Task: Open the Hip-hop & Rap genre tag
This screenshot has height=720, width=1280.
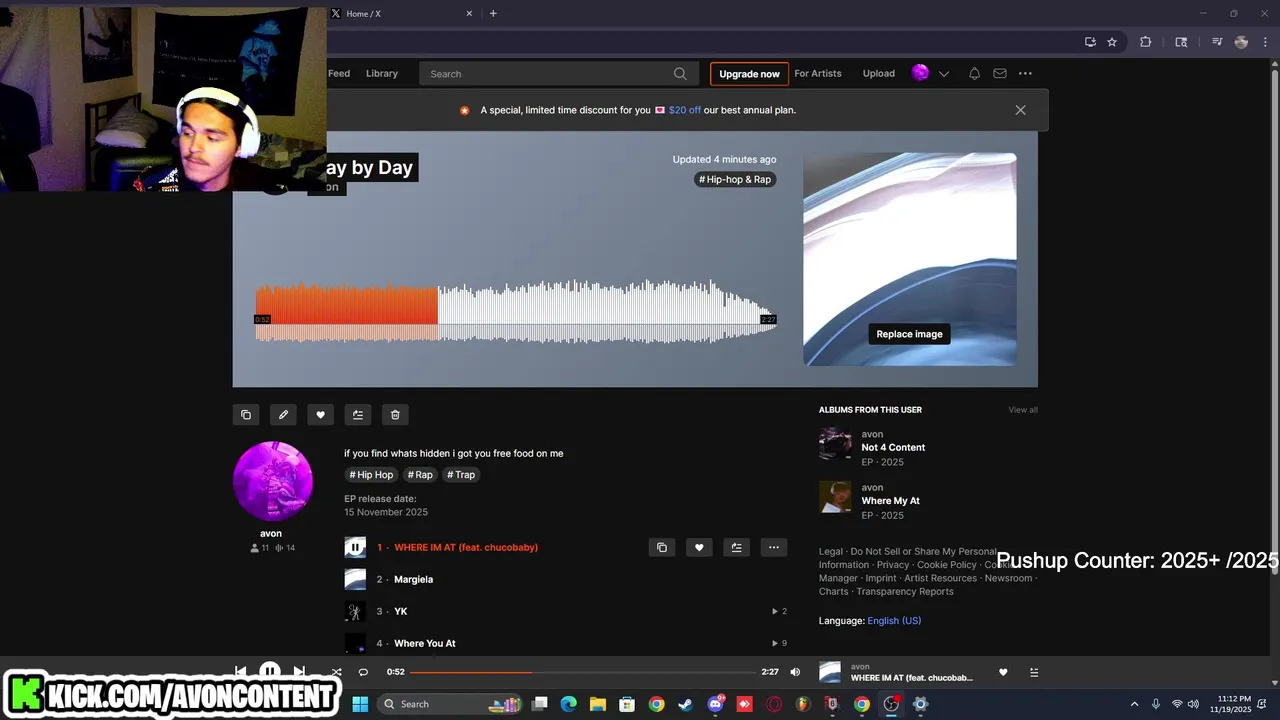Action: click(x=735, y=179)
